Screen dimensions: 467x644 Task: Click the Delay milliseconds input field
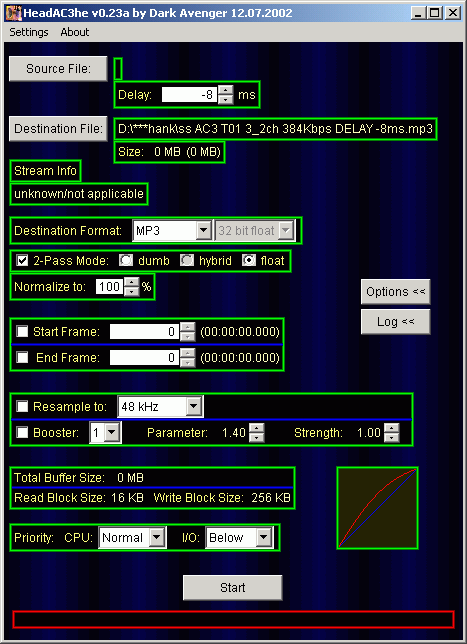pyautogui.click(x=189, y=95)
